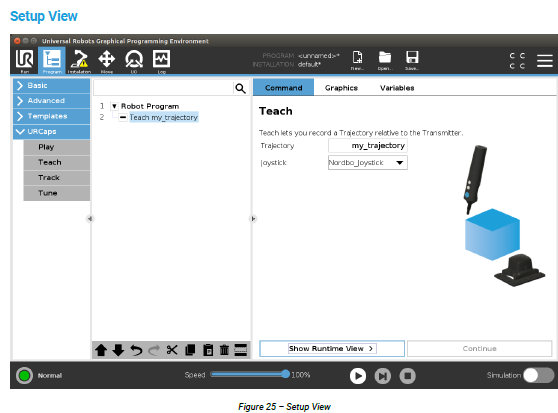Click Show Runtime View button
This screenshot has width=558, height=413.
[332, 348]
